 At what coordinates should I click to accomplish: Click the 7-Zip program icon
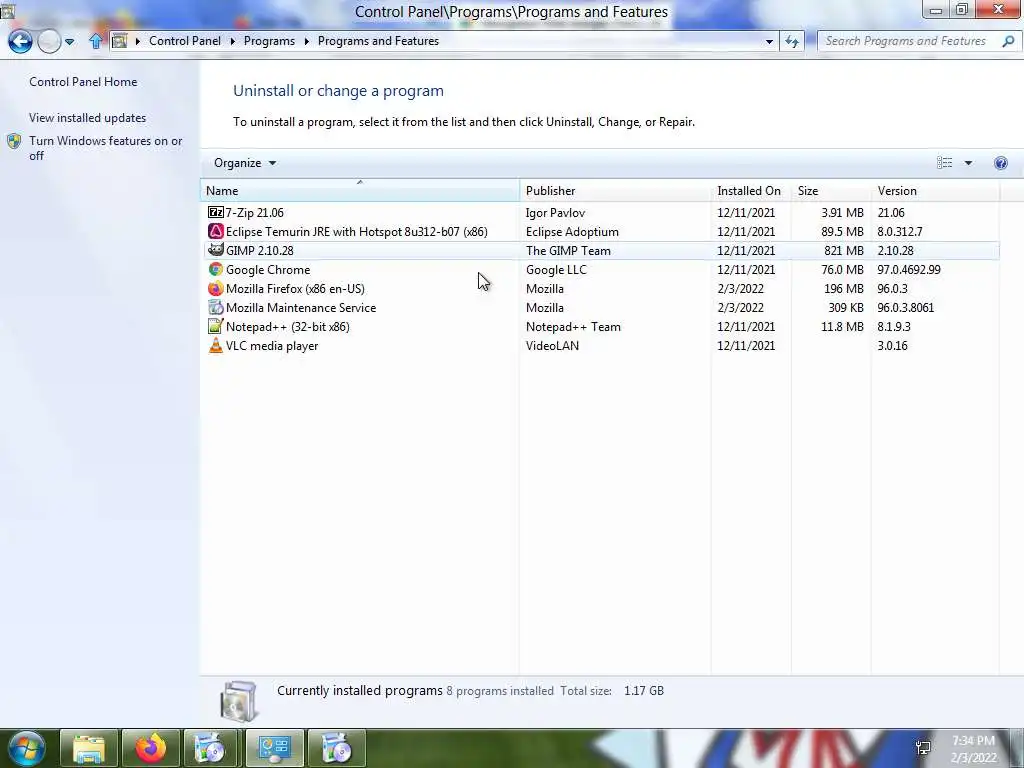point(216,212)
